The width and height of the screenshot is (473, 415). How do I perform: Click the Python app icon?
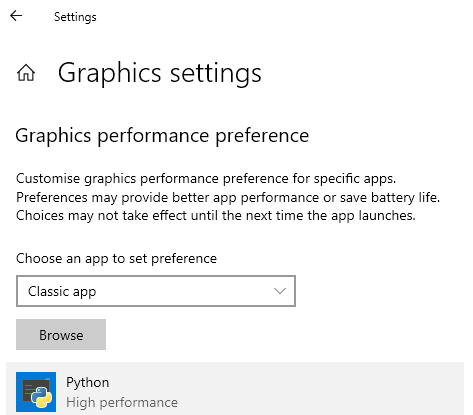(36, 392)
